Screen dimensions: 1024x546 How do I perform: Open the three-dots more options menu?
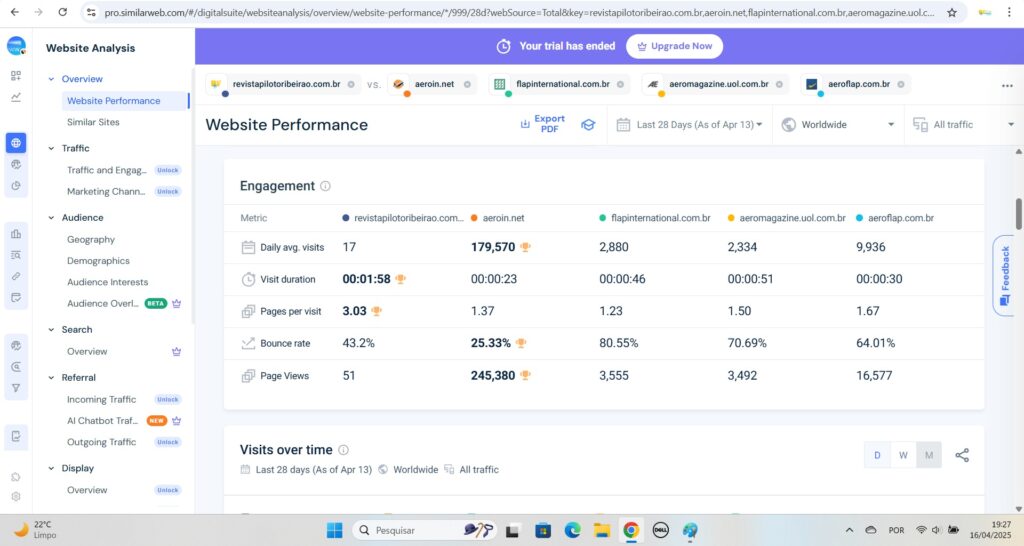[x=1007, y=85]
